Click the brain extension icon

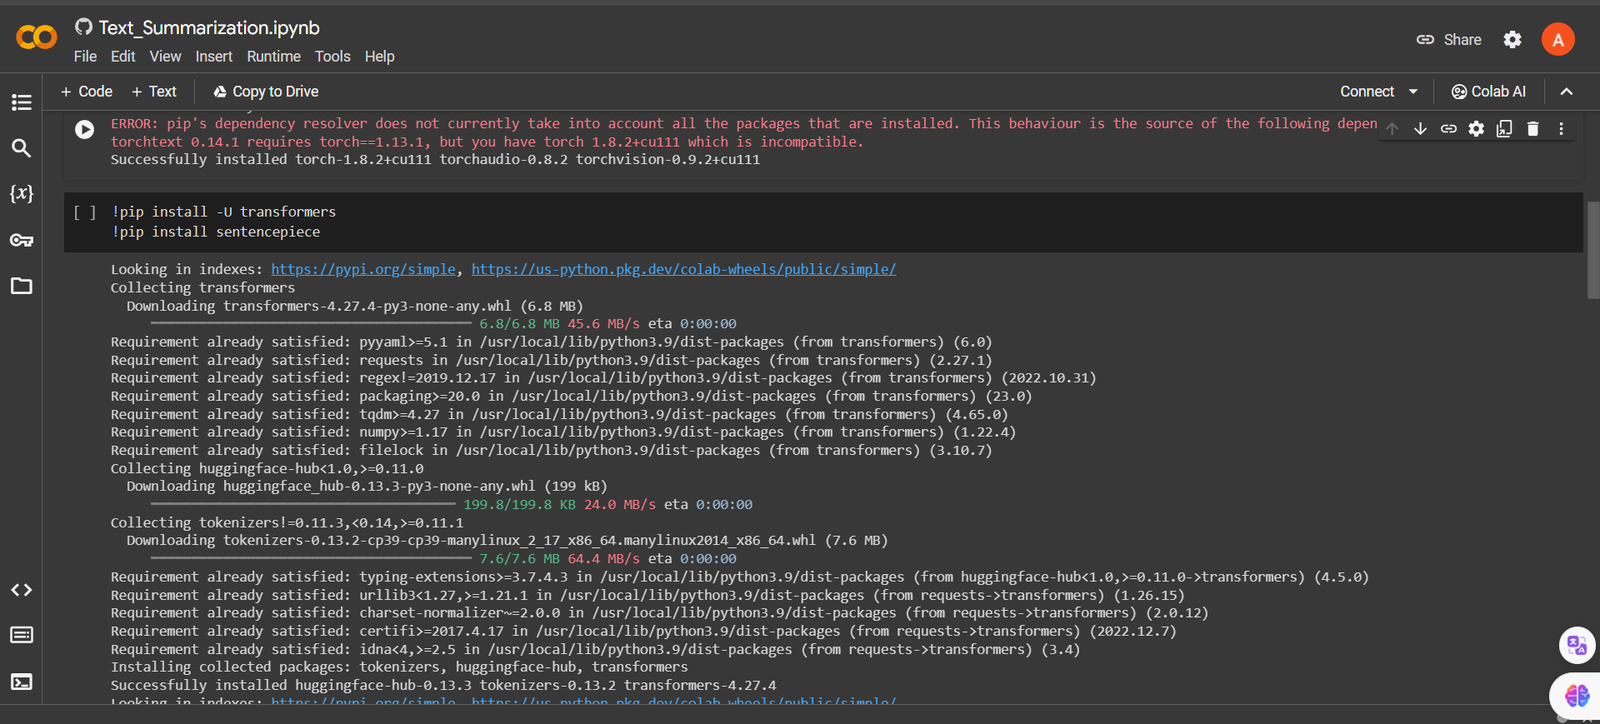pyautogui.click(x=1576, y=695)
